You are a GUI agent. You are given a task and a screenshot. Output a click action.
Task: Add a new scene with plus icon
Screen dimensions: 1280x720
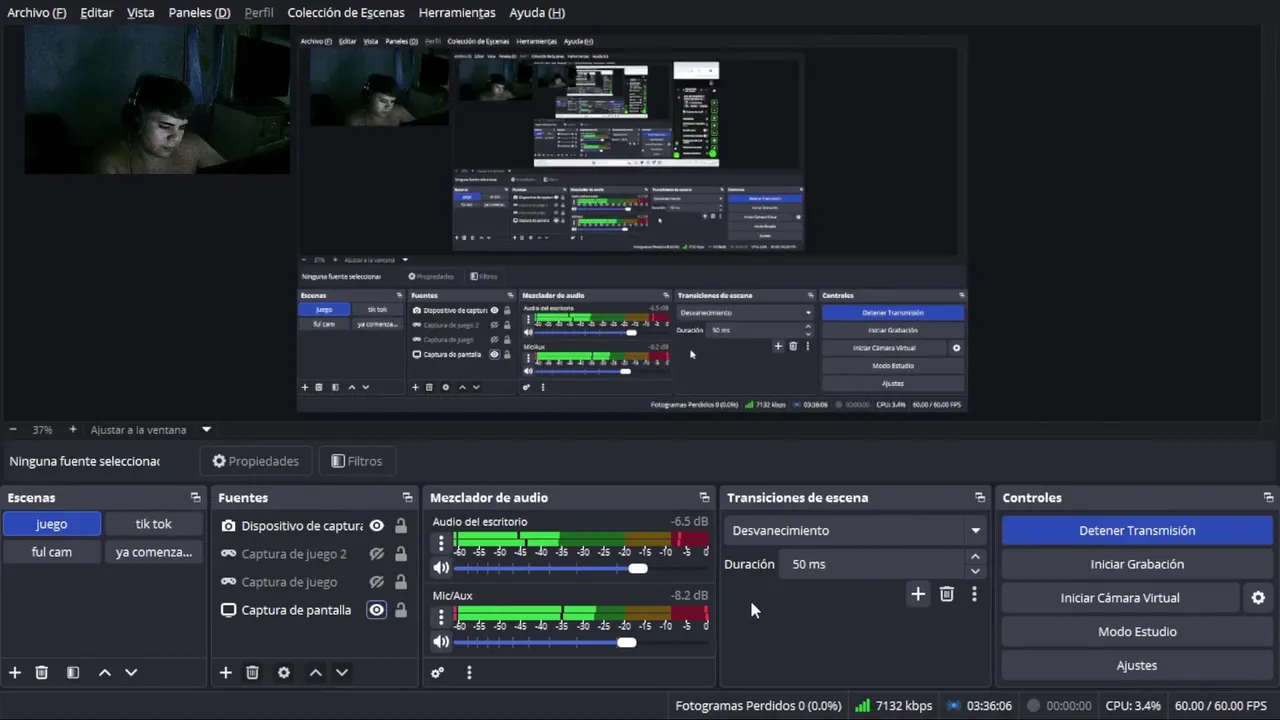(x=14, y=673)
